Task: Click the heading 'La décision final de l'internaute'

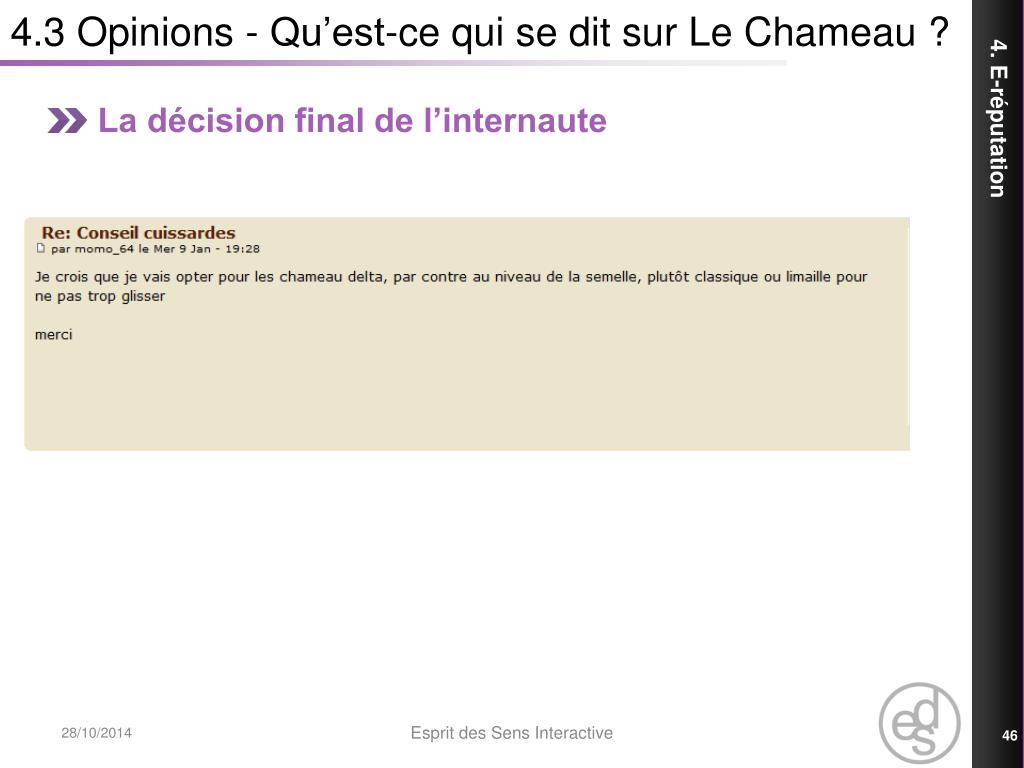Action: (352, 121)
